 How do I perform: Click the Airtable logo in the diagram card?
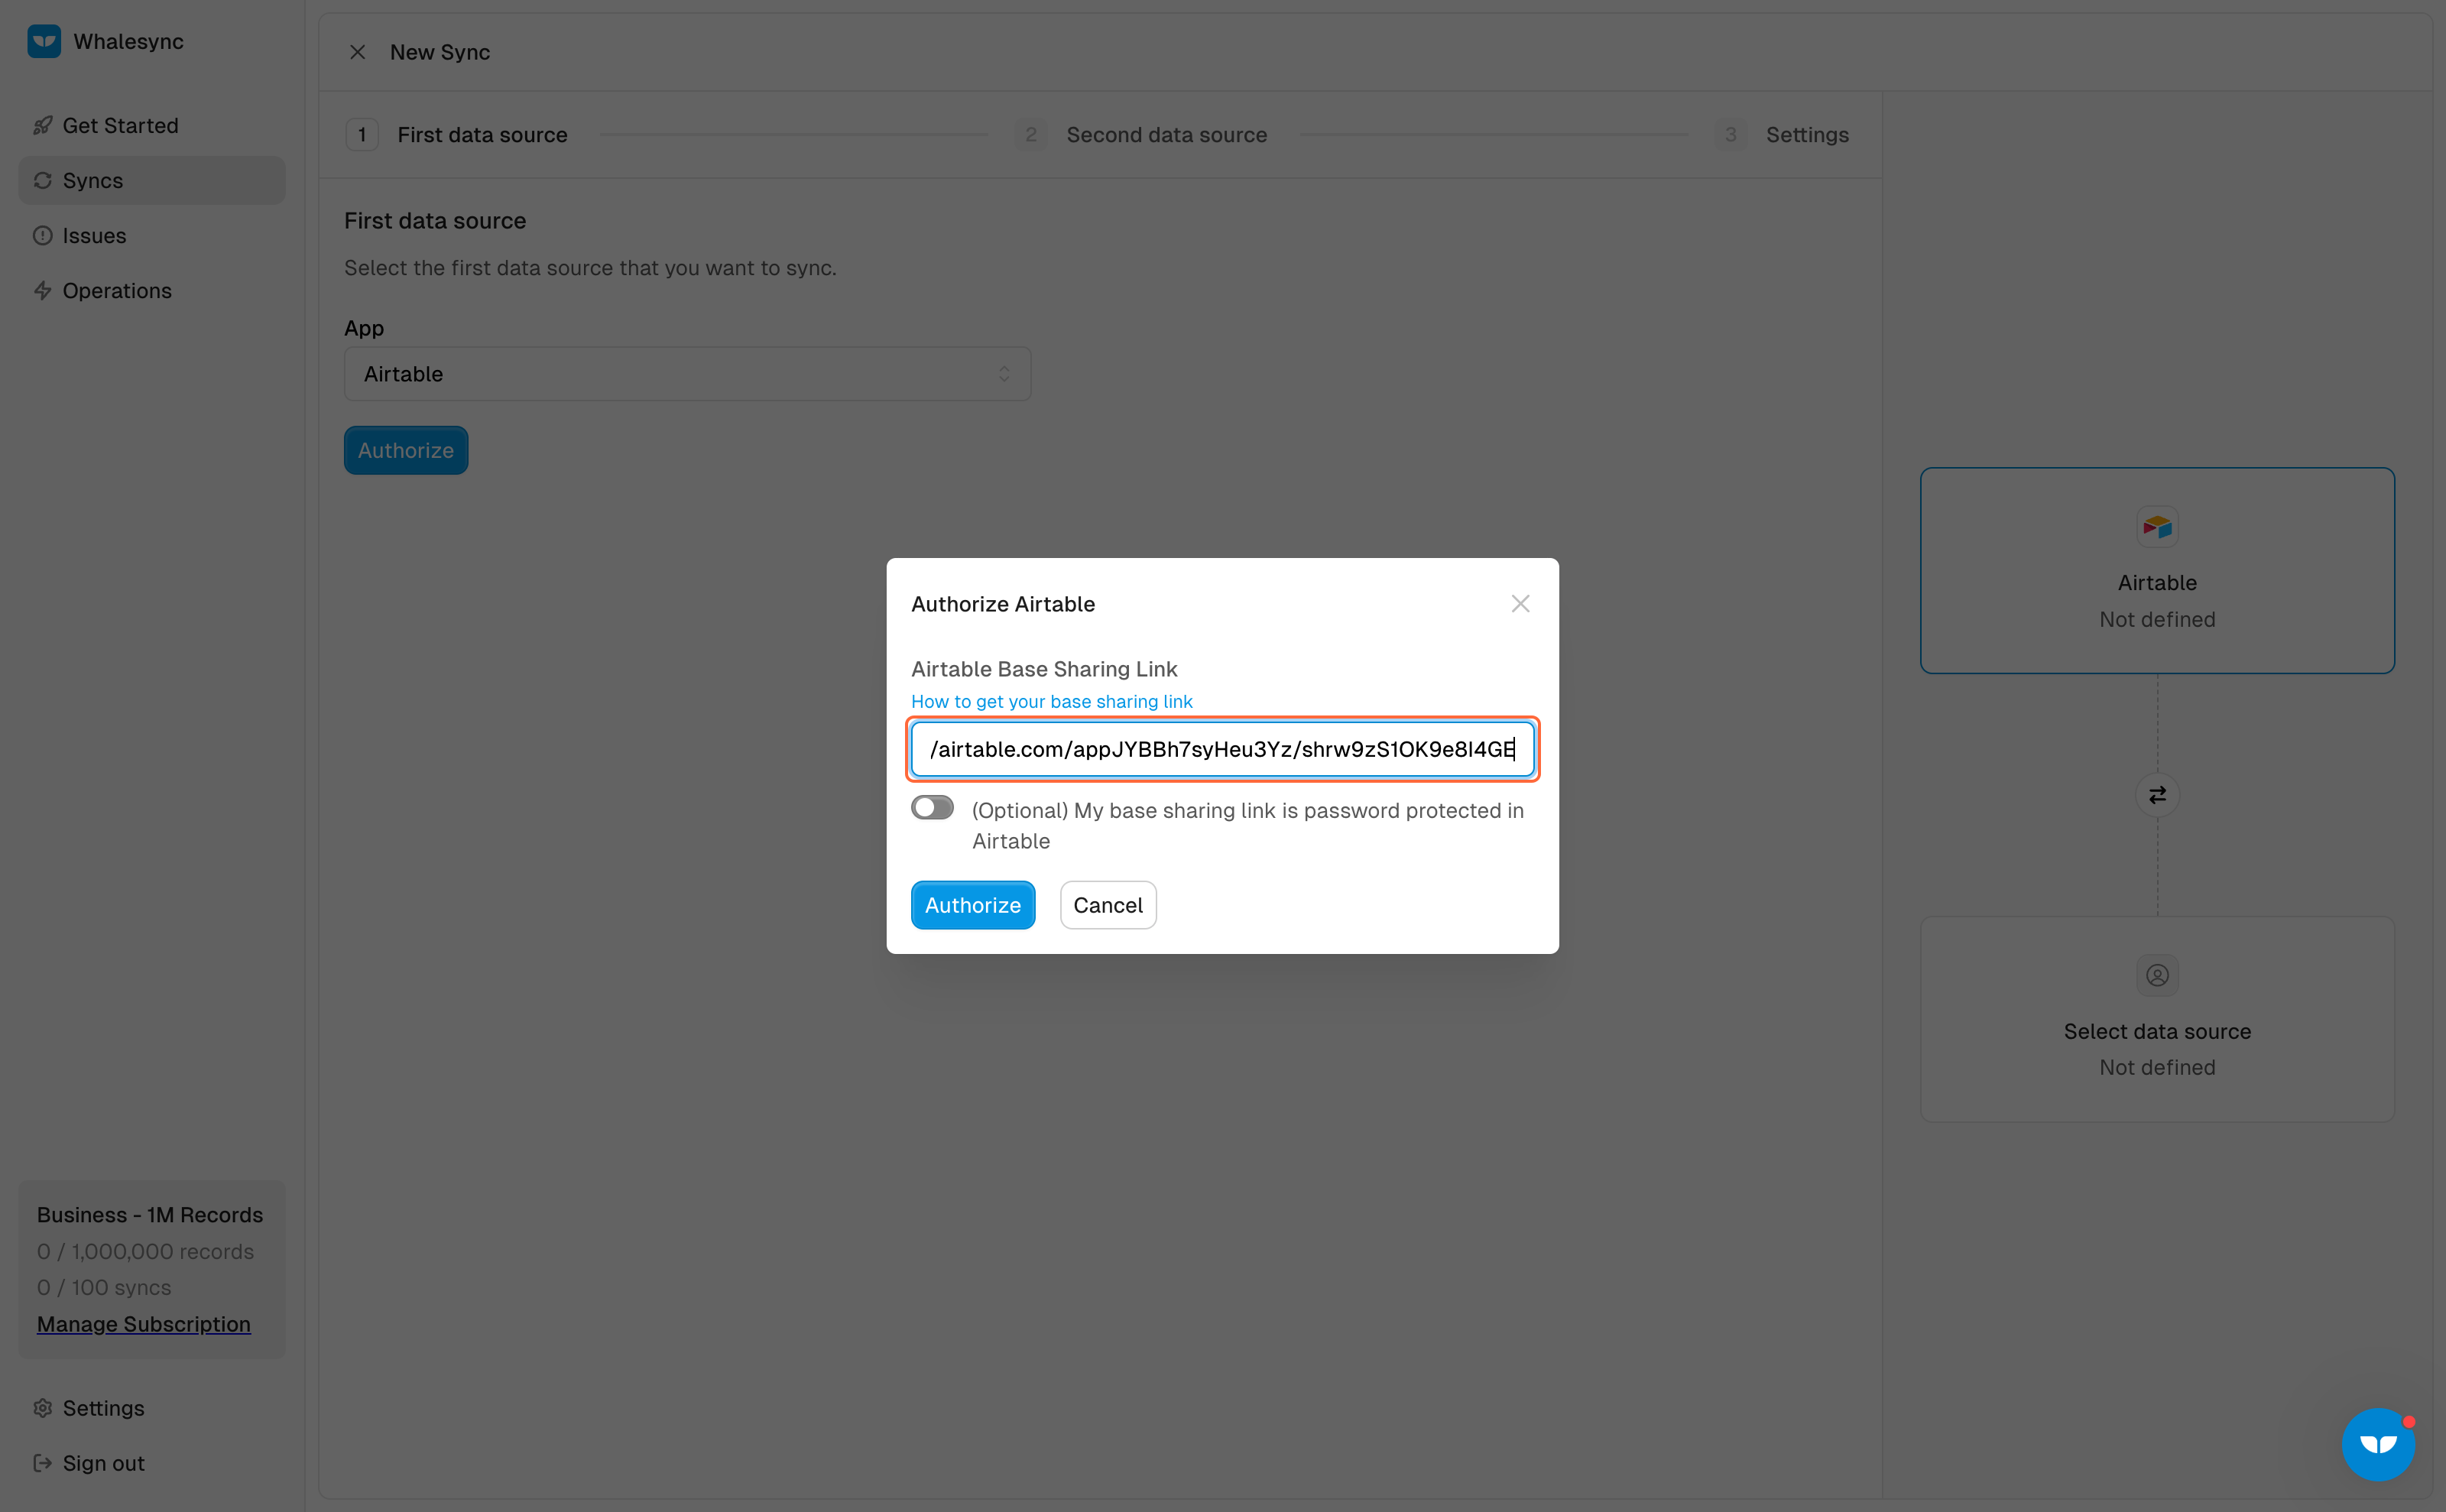tap(2157, 527)
